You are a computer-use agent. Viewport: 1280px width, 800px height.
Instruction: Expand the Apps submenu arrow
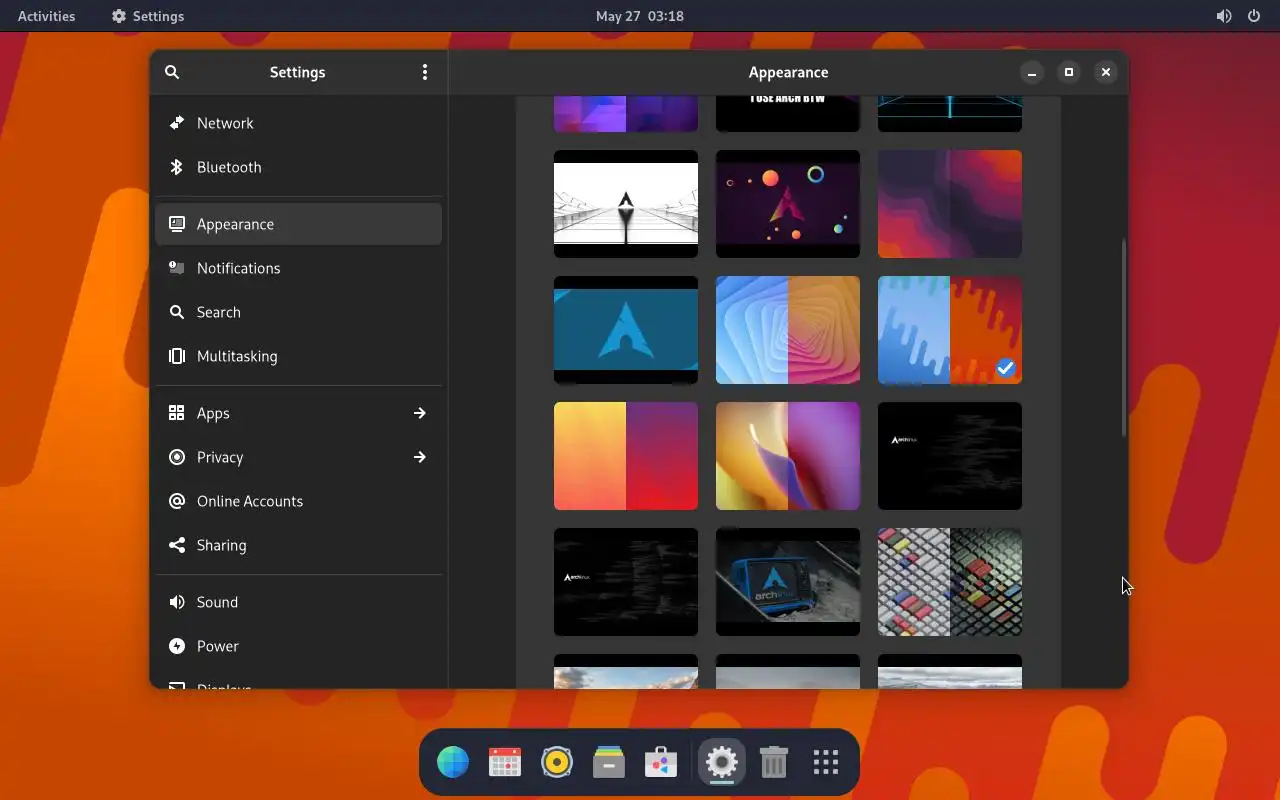(x=420, y=413)
